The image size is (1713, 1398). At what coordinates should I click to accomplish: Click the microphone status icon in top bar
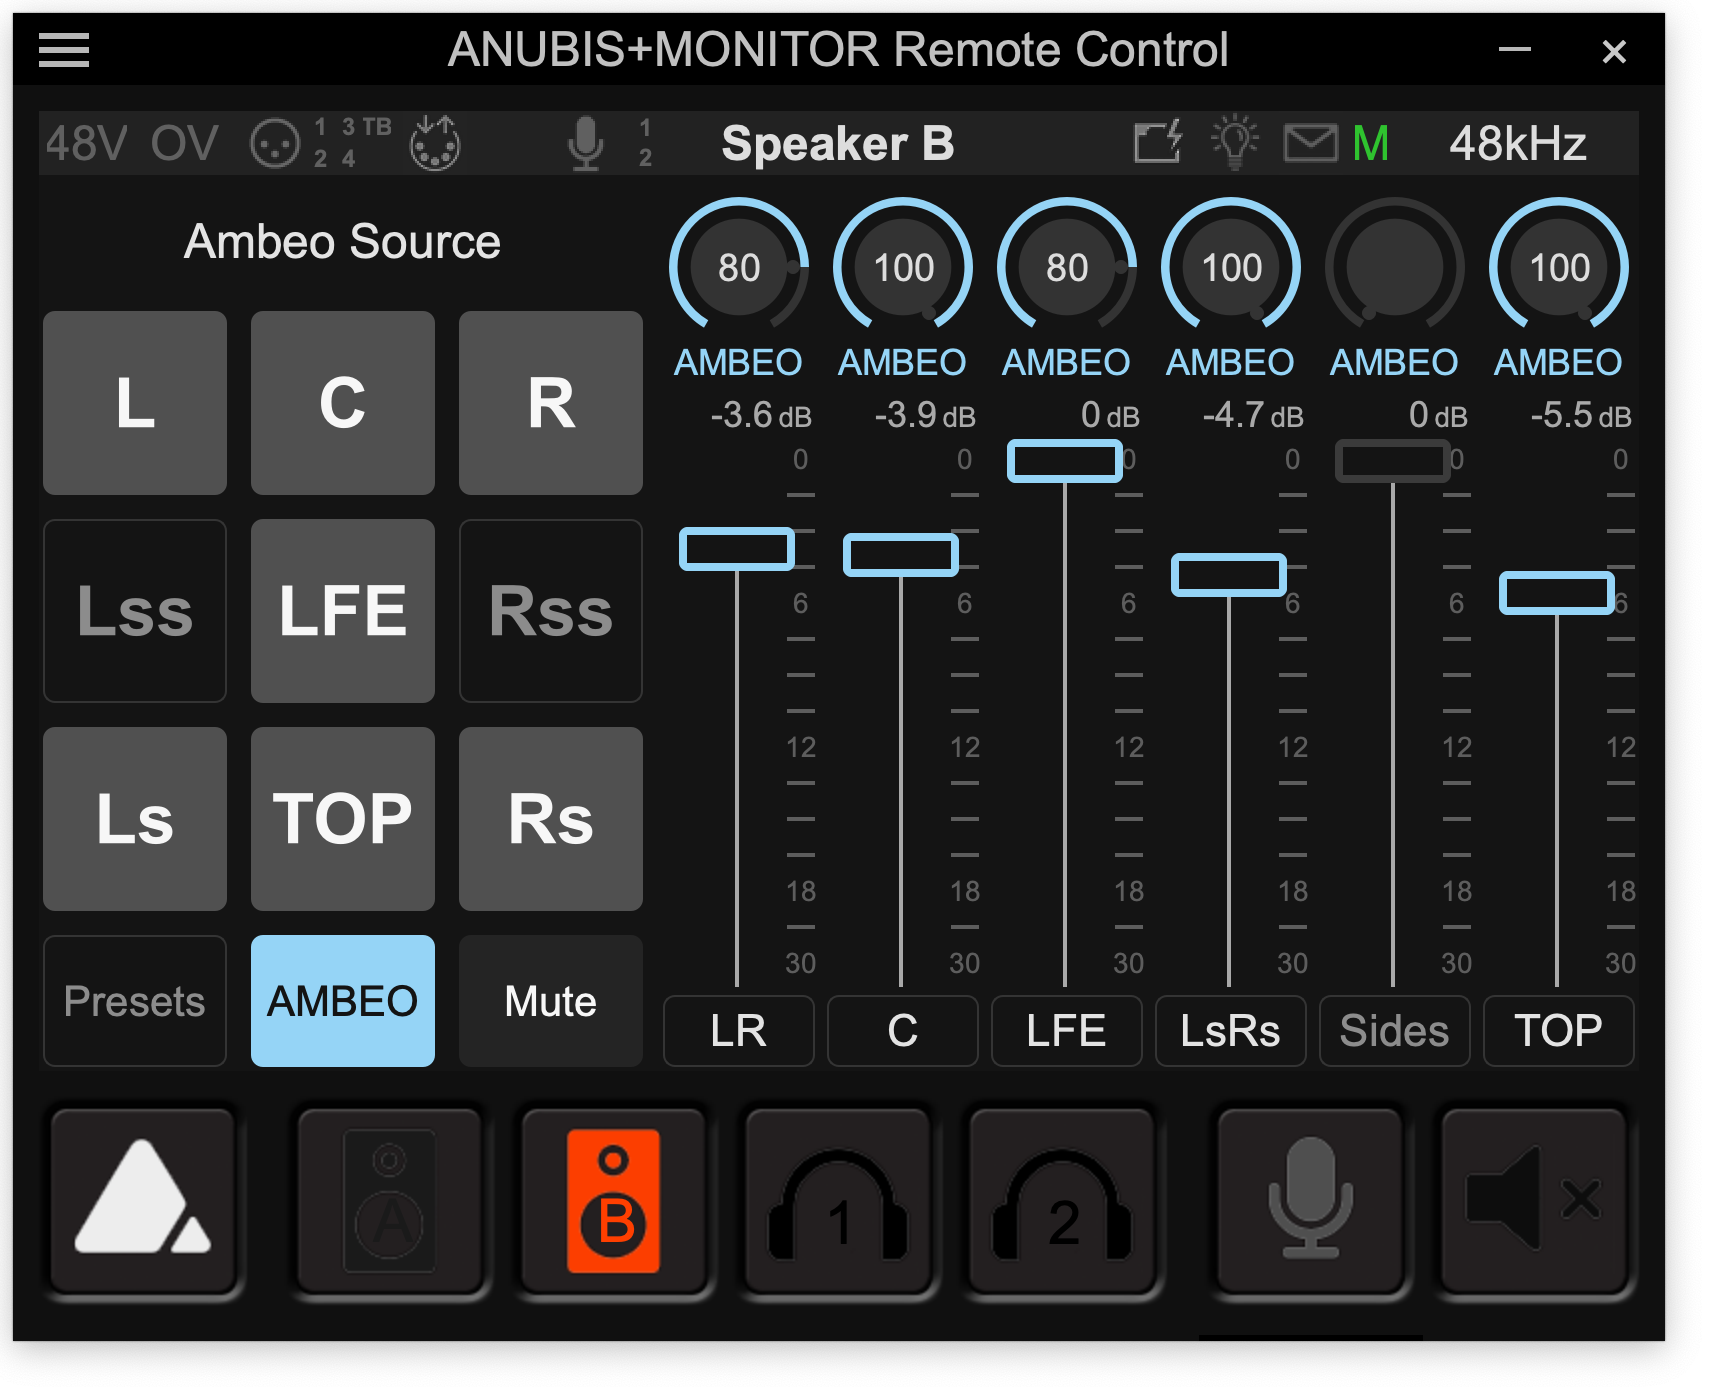tap(586, 143)
